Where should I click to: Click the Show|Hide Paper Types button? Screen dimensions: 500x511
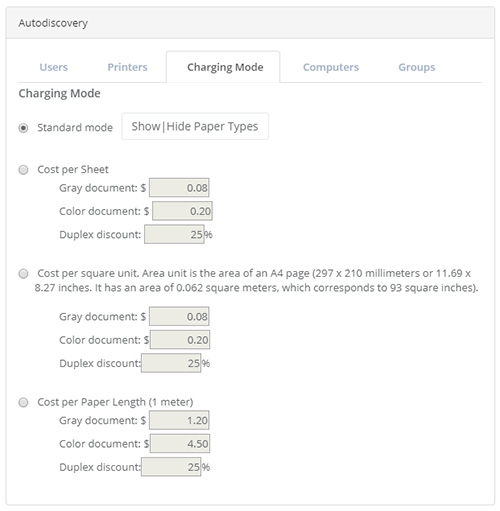(x=195, y=127)
